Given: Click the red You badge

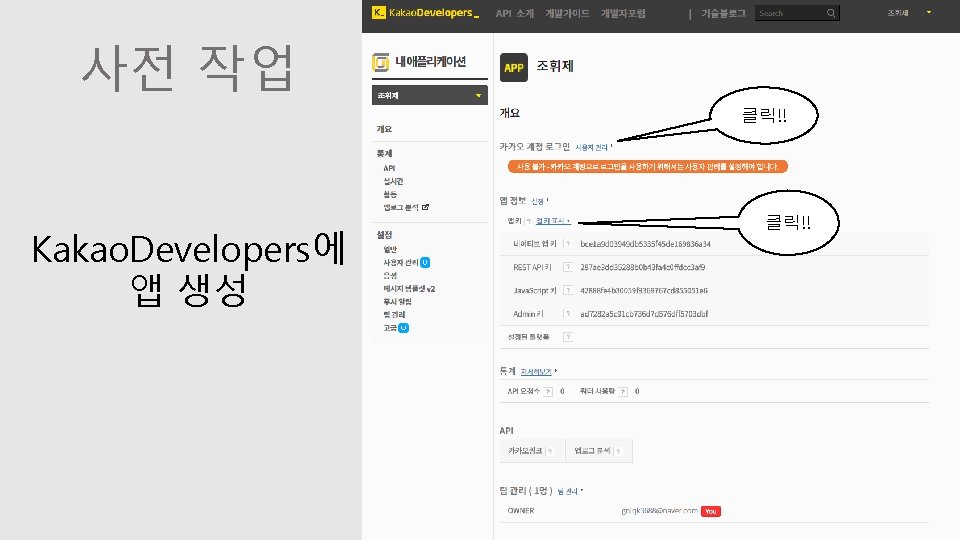Looking at the screenshot, I should point(711,511).
